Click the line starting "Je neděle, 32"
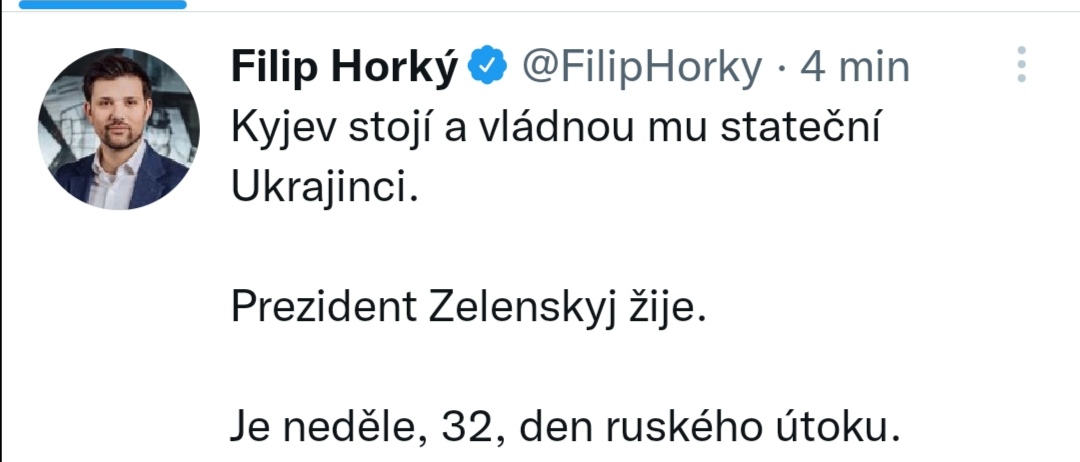 point(566,429)
